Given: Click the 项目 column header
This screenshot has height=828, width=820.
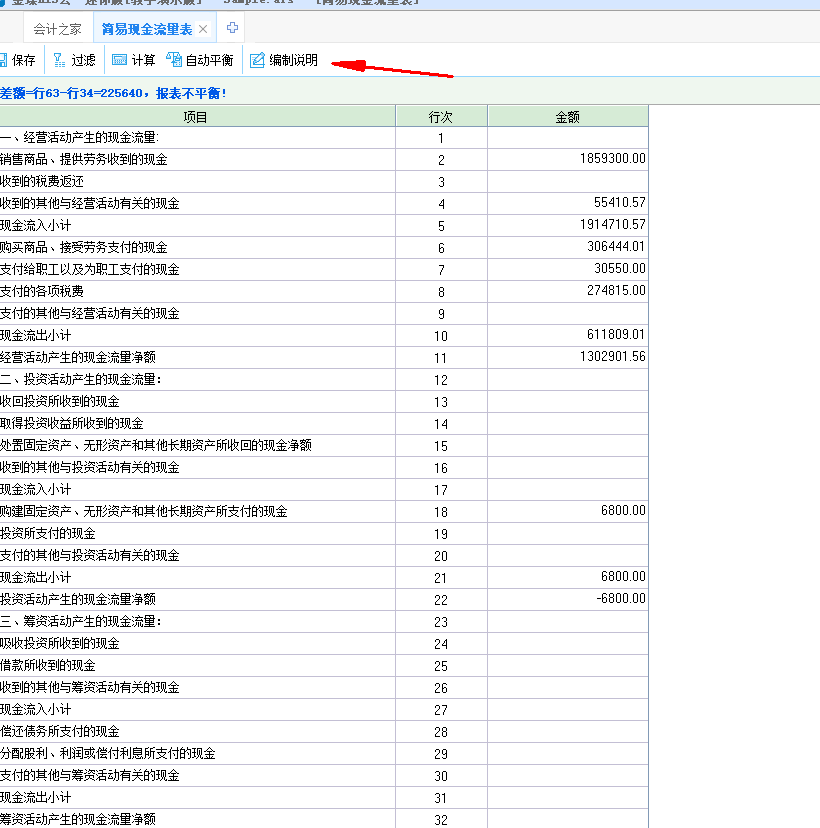Looking at the screenshot, I should coord(196,117).
